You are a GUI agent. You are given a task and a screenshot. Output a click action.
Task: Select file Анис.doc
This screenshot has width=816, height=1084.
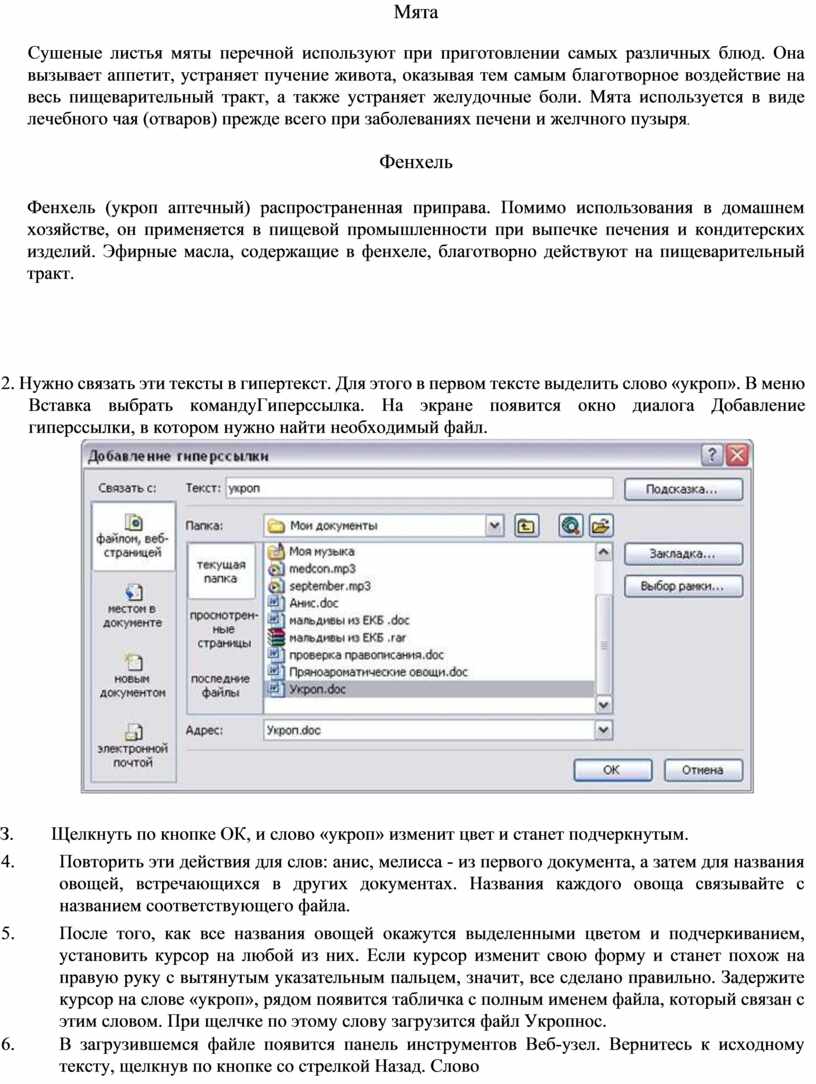pos(304,603)
